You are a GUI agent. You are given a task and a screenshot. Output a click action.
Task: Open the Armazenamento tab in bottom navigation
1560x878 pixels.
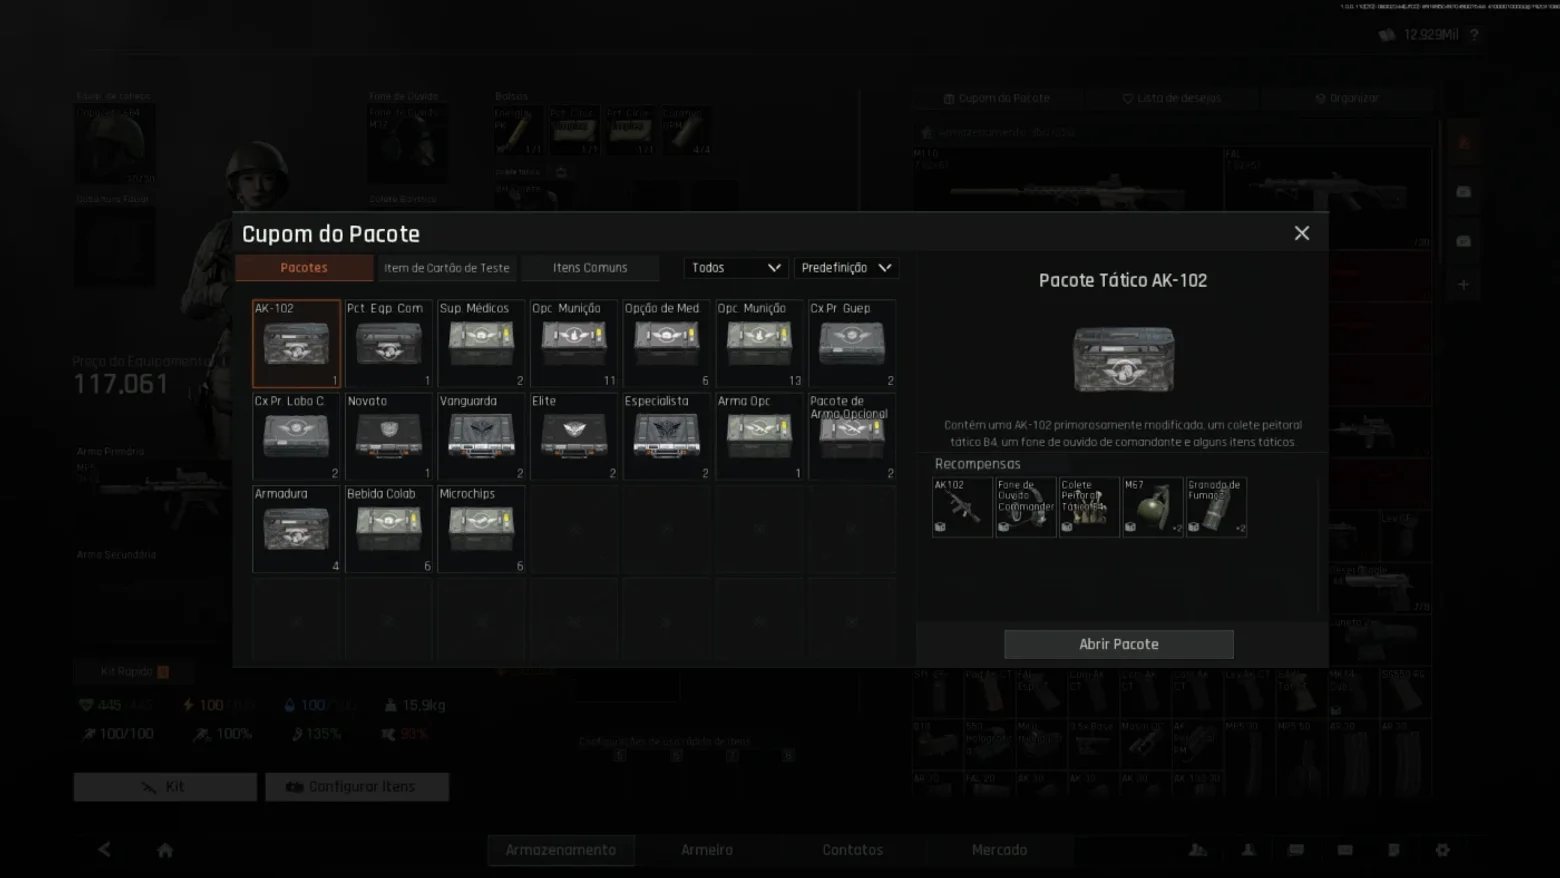pos(561,850)
